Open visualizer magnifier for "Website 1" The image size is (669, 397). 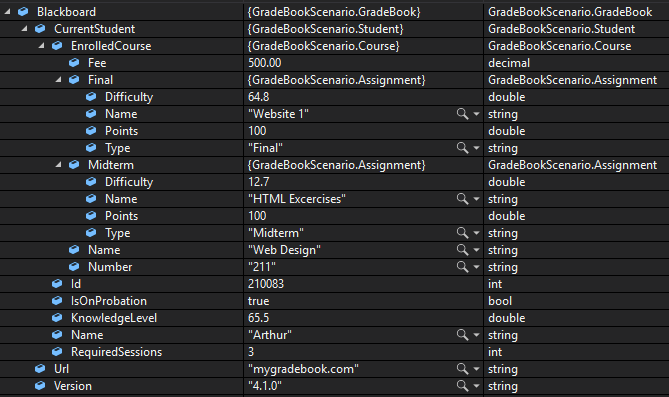coord(462,114)
